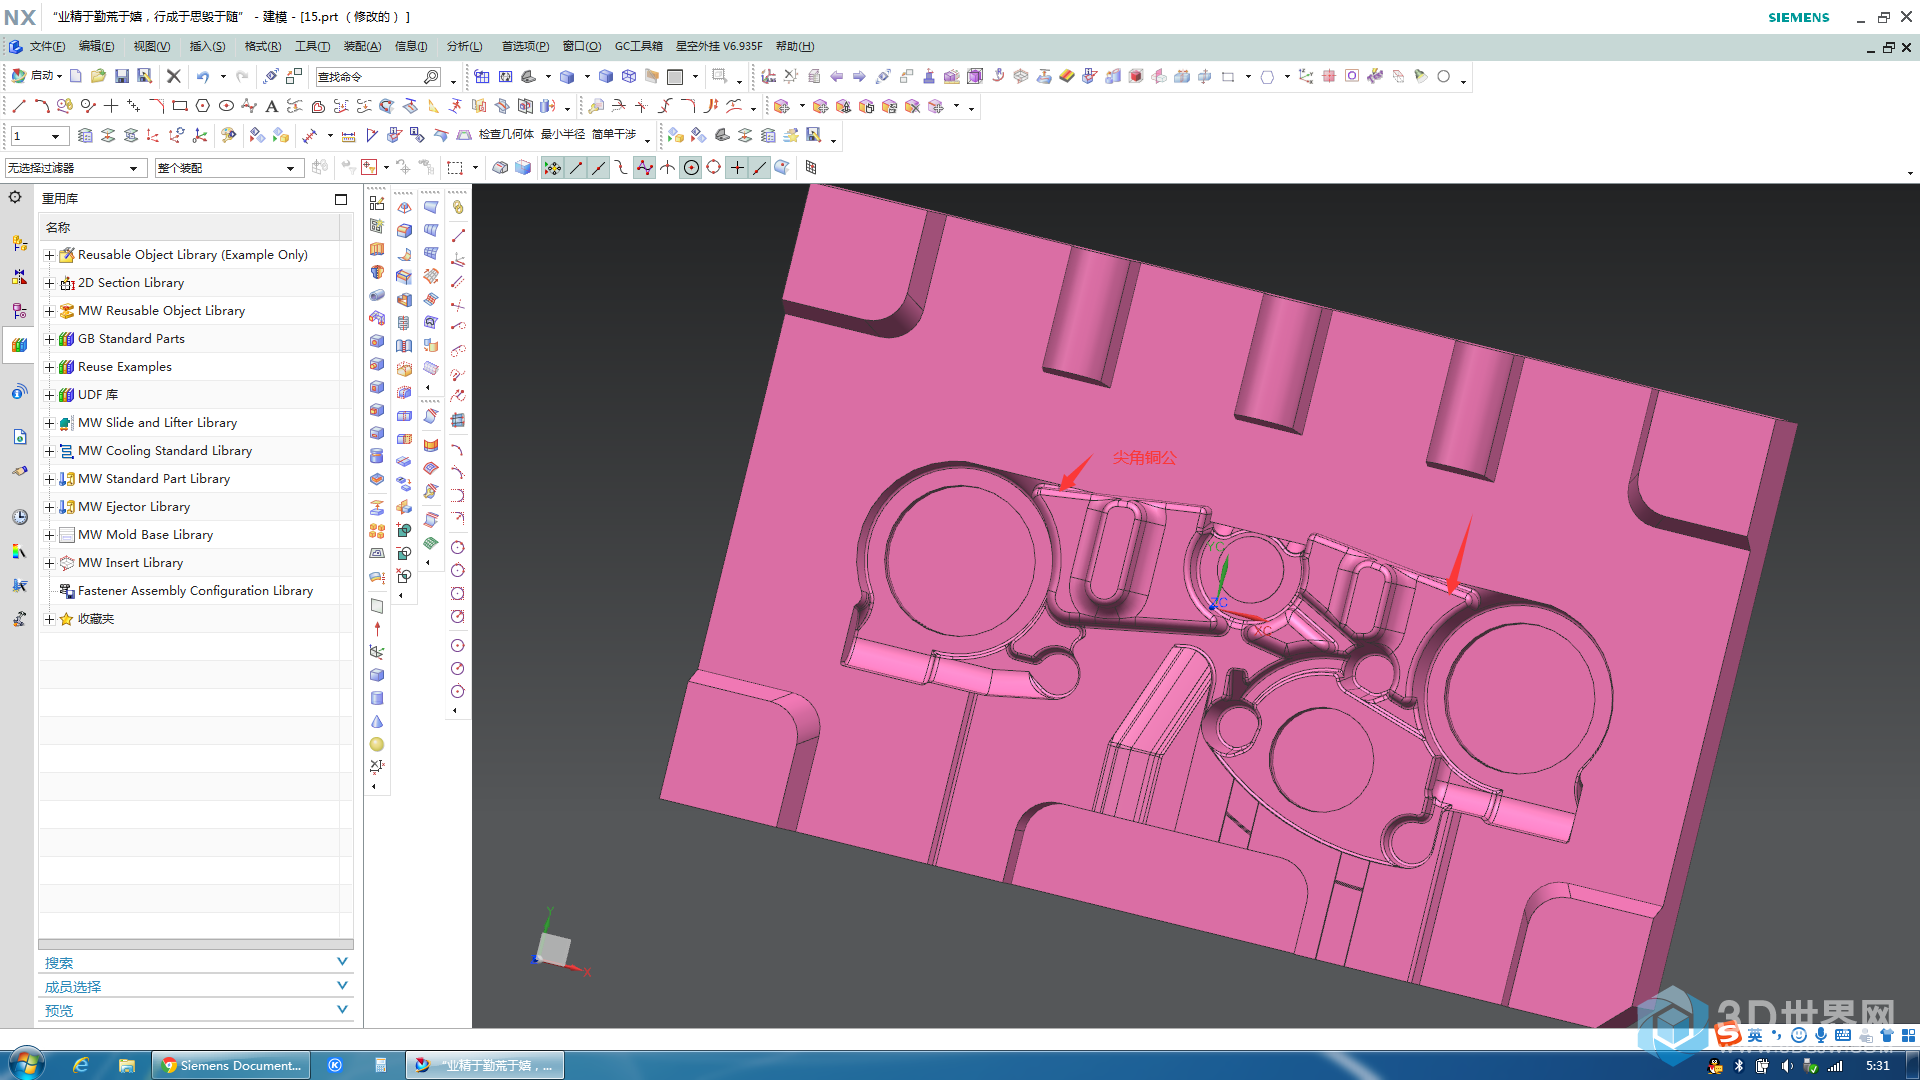The image size is (1920, 1080).
Task: Open Internet Explorer from taskbar
Action: [81, 1065]
